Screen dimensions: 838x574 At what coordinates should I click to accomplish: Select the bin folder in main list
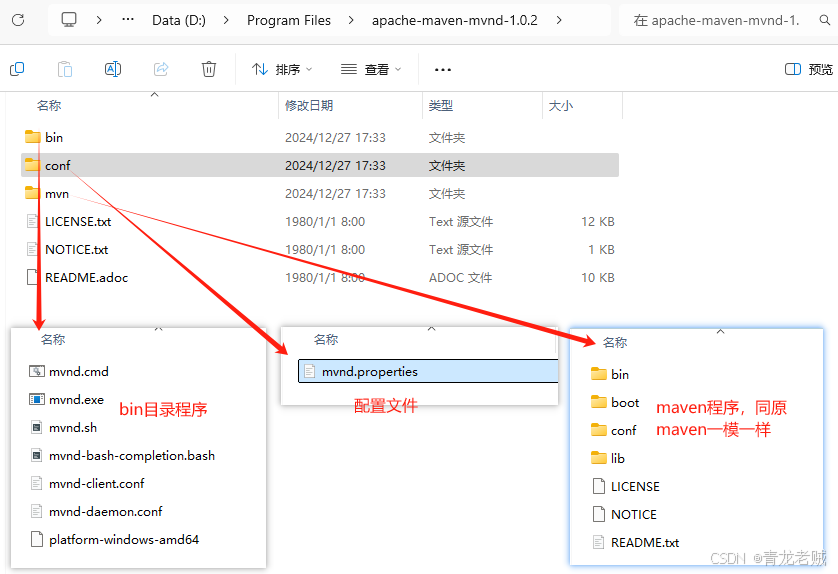pos(54,137)
